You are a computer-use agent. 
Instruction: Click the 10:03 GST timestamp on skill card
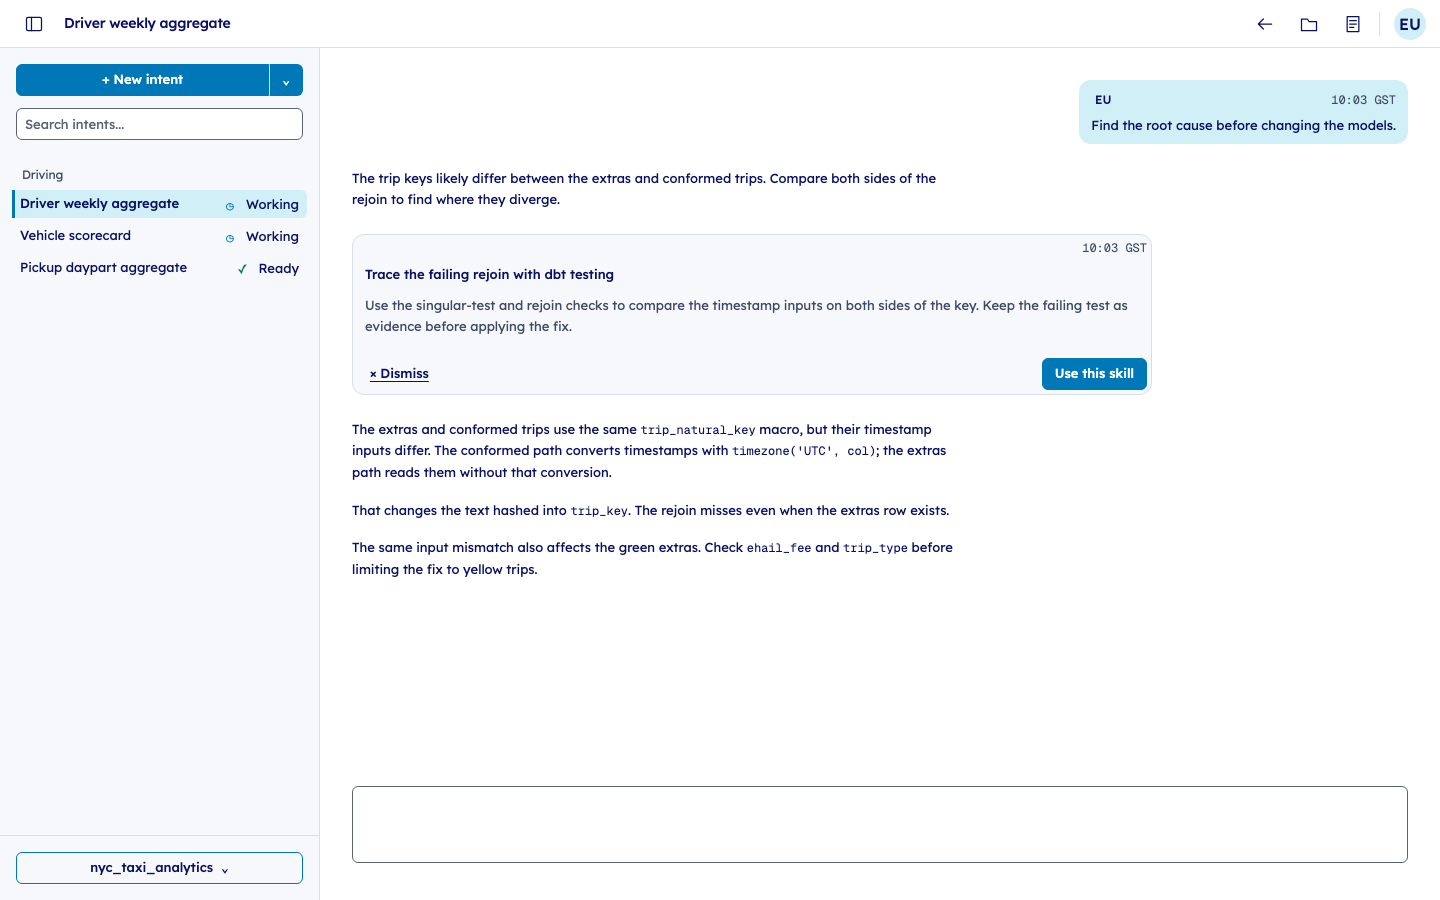click(x=1114, y=248)
